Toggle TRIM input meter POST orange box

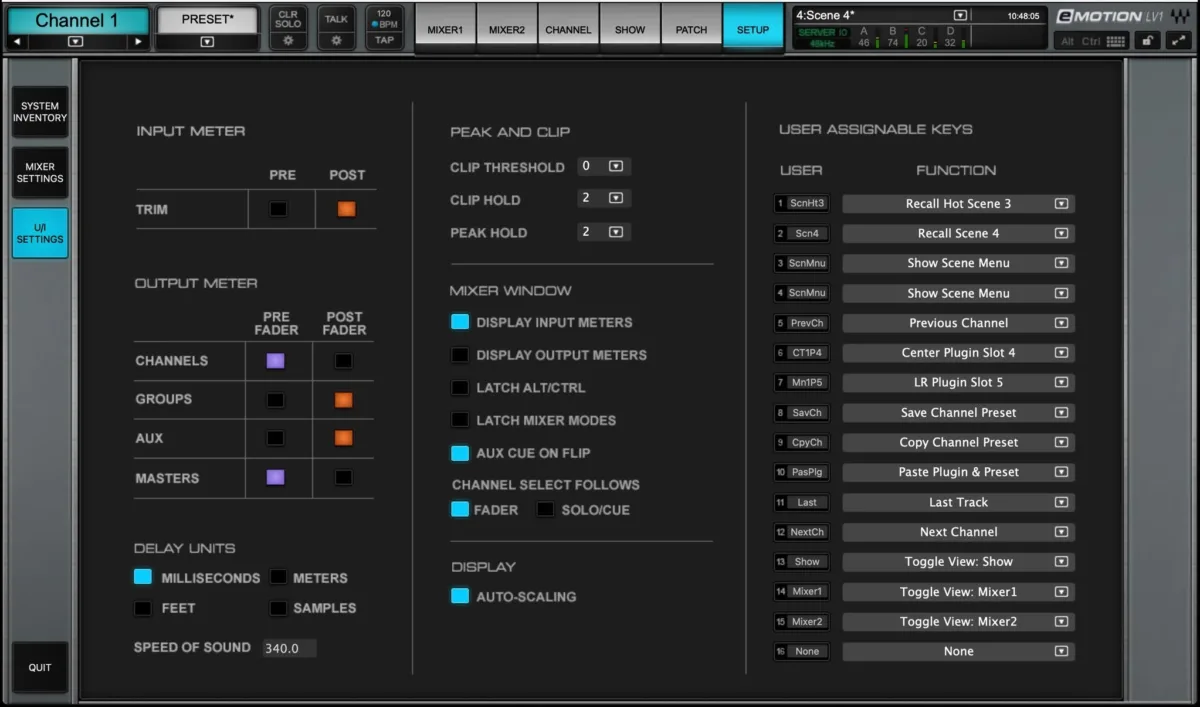(x=346, y=209)
